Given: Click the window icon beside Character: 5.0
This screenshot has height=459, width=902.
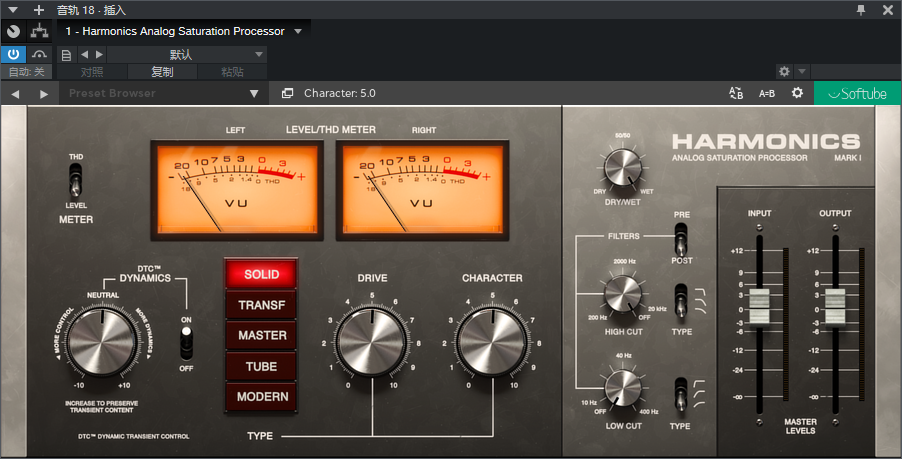Looking at the screenshot, I should click(x=287, y=93).
